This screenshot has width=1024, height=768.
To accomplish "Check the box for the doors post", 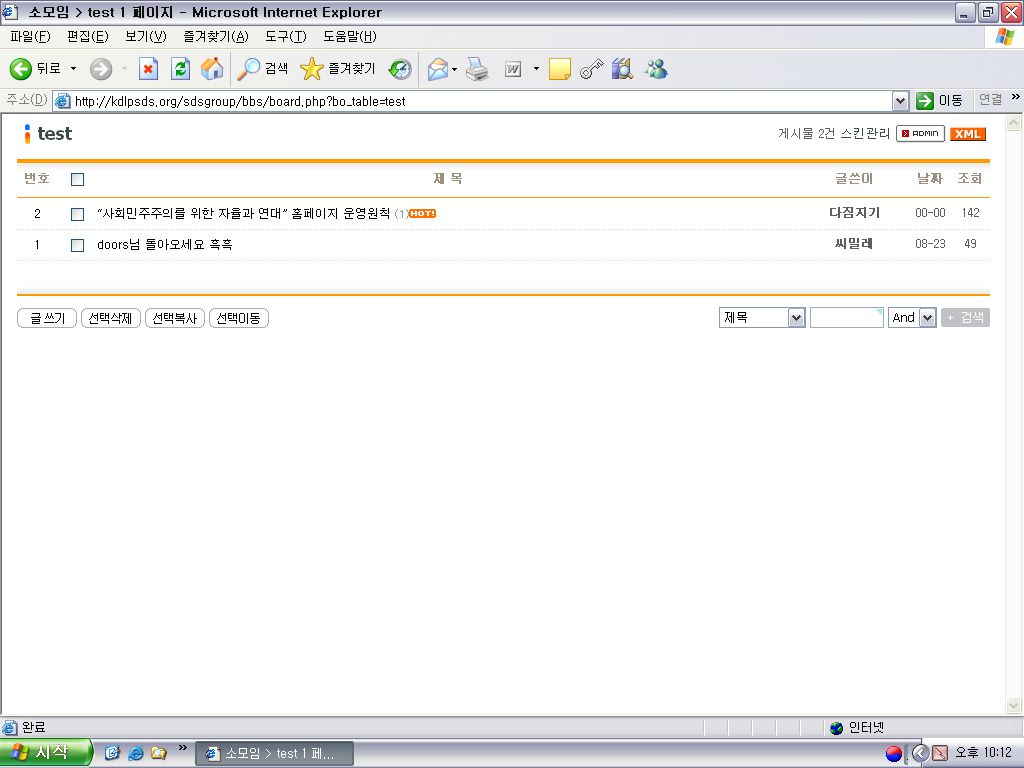I will point(78,245).
